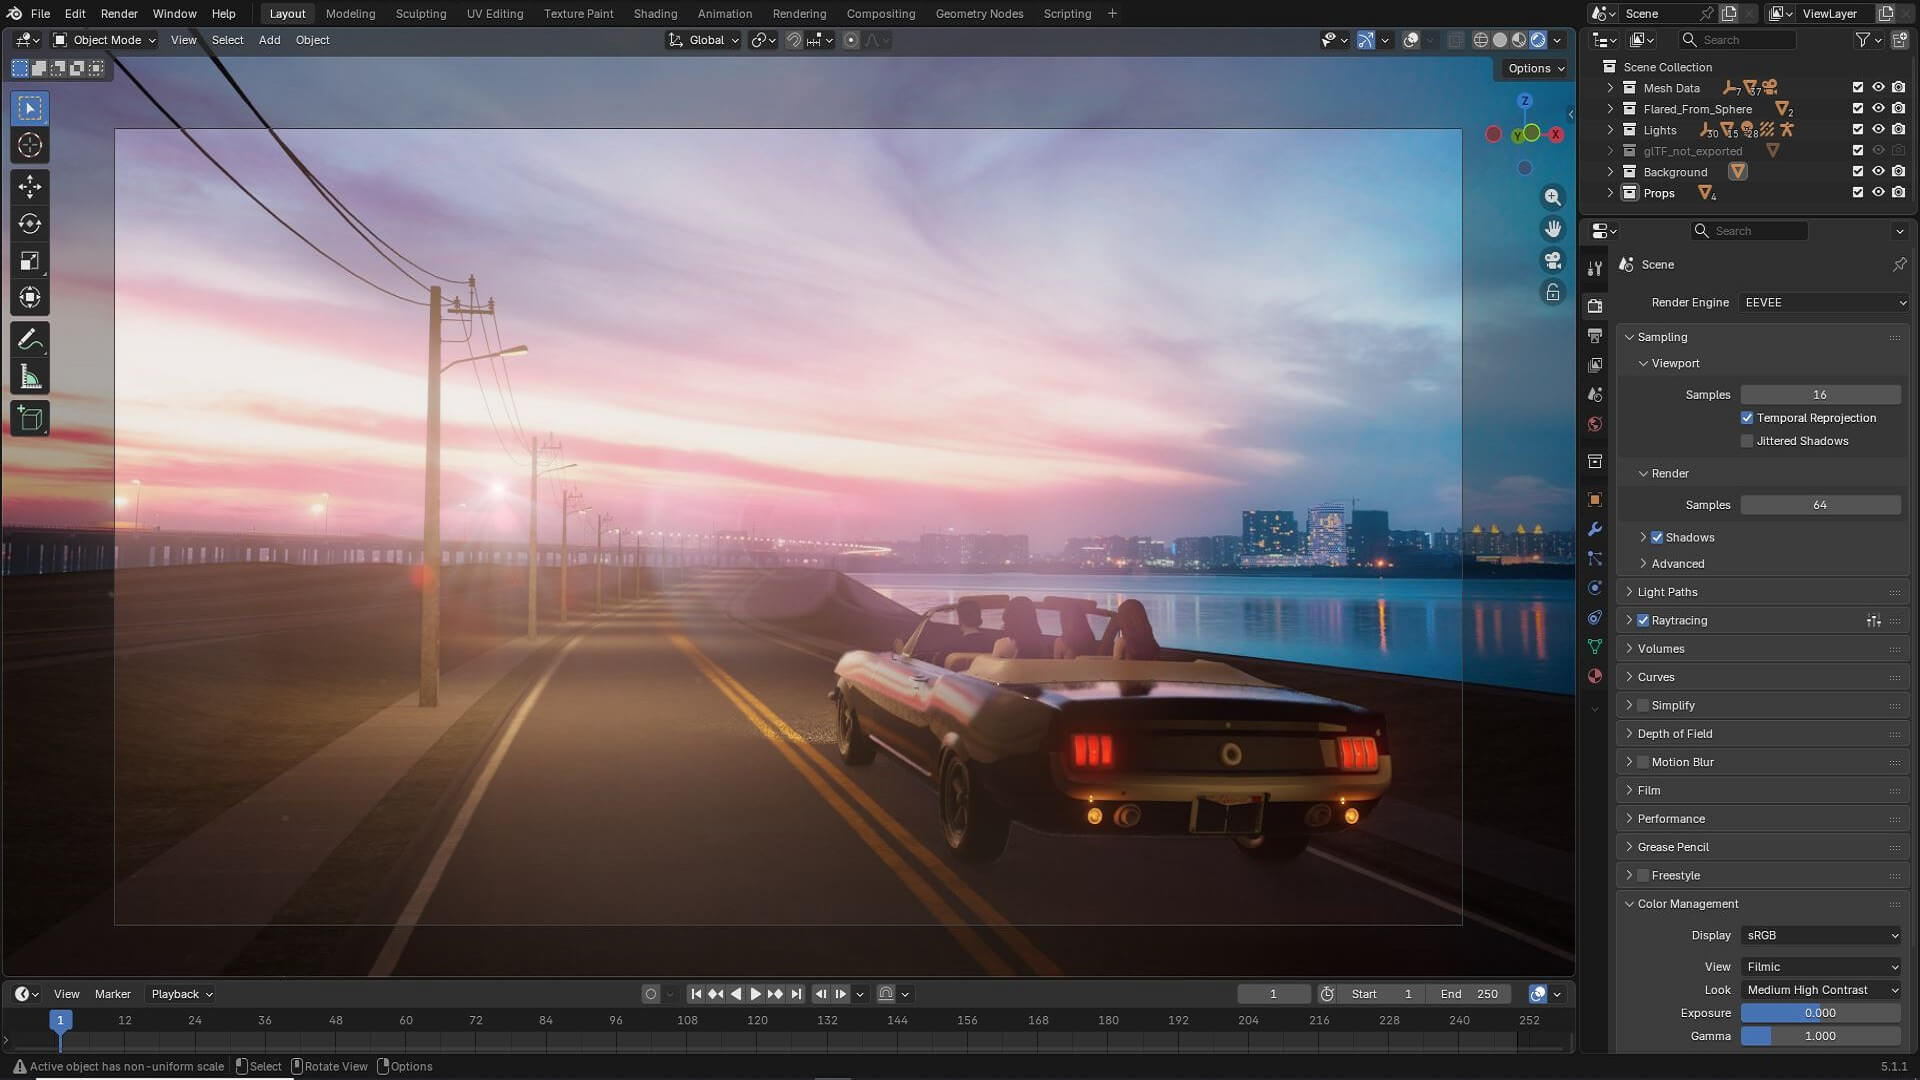Open the Render Engine EEVEE dropdown
The width and height of the screenshot is (1920, 1080).
pyautogui.click(x=1824, y=303)
